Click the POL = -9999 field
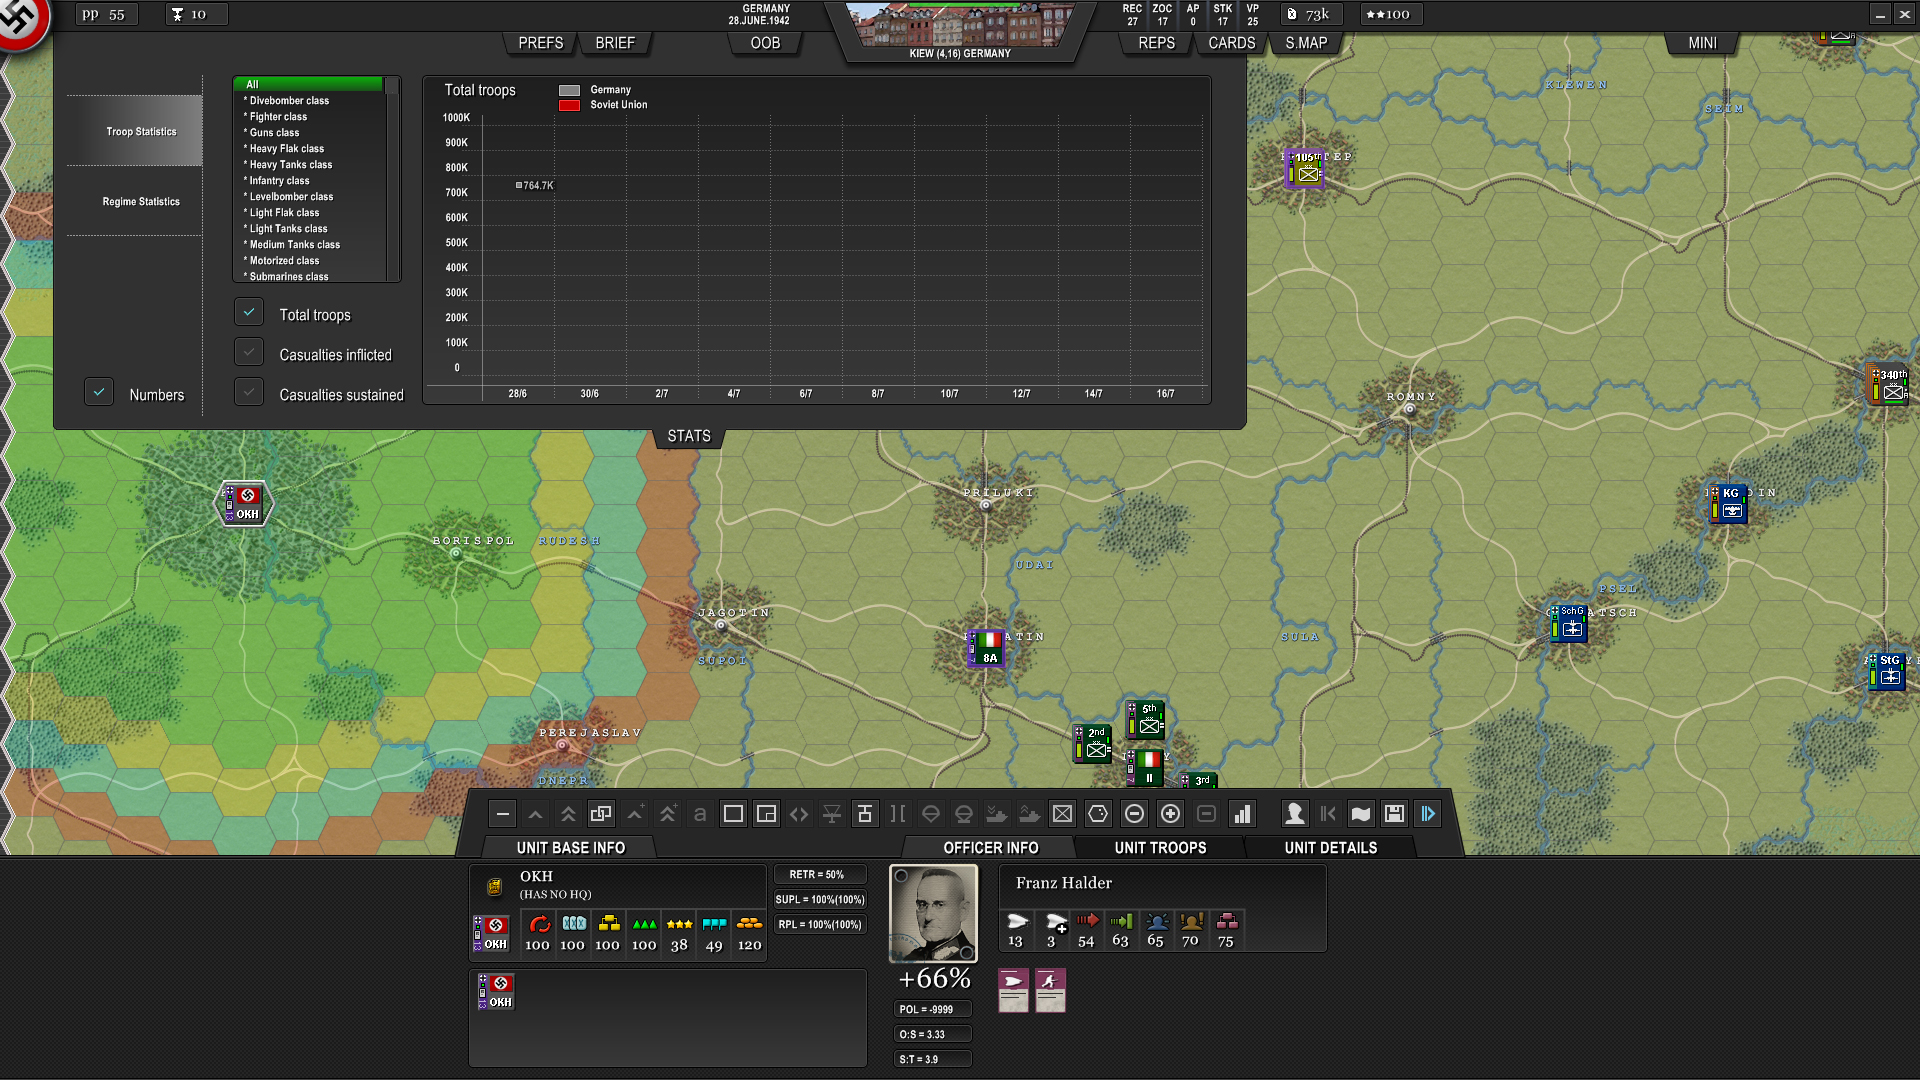Viewport: 1920px width, 1080px height. pos(932,1010)
